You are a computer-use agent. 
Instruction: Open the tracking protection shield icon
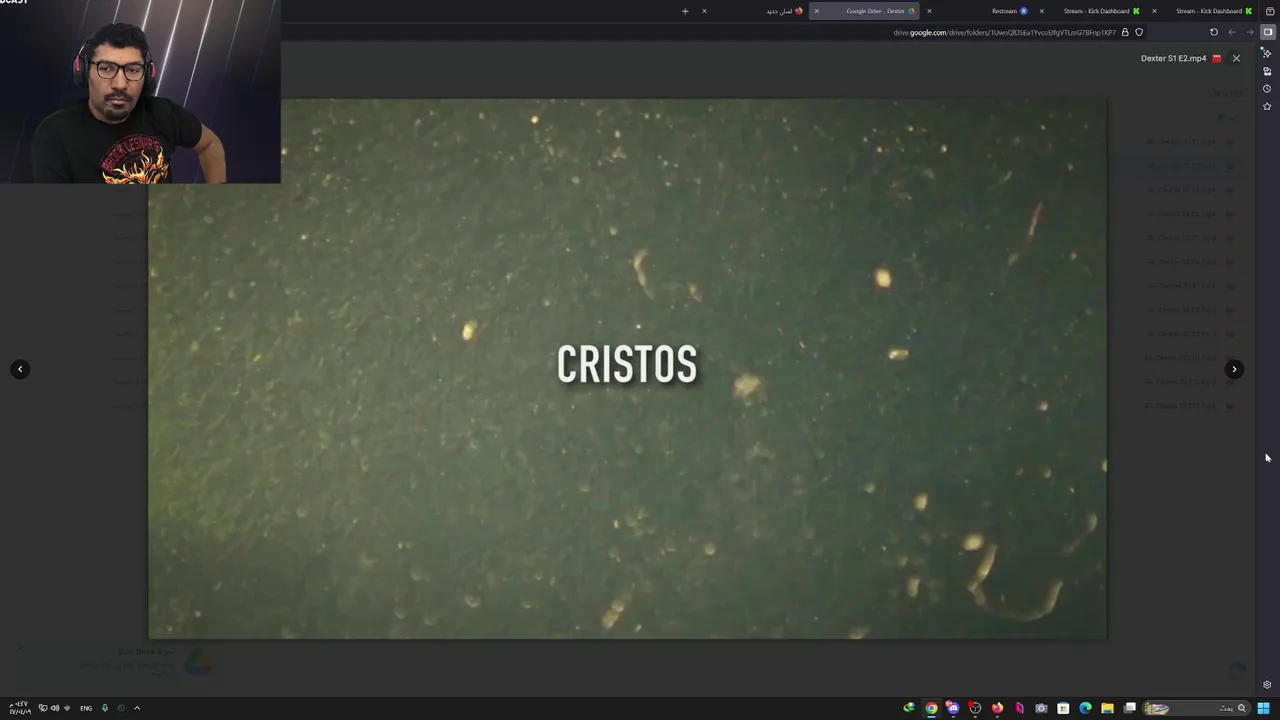point(1139,32)
